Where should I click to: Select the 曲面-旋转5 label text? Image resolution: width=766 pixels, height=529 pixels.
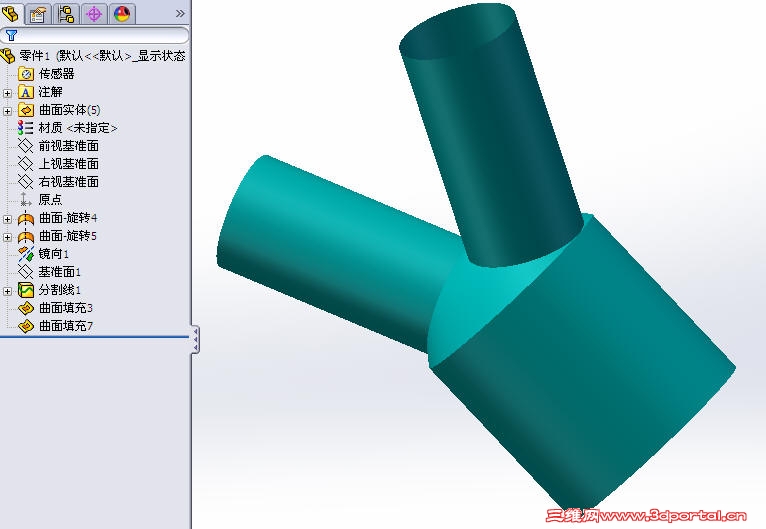pyautogui.click(x=68, y=236)
